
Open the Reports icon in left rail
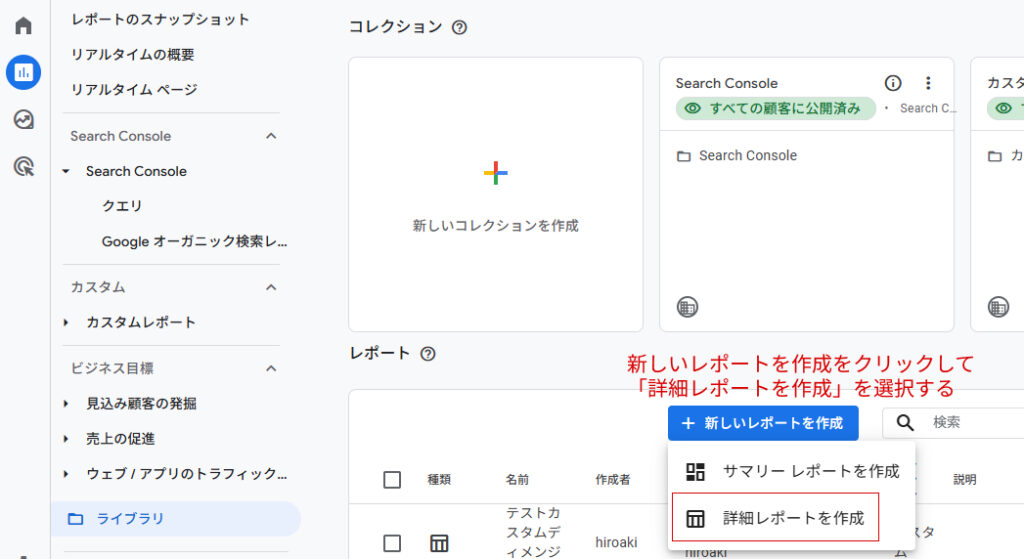point(23,72)
